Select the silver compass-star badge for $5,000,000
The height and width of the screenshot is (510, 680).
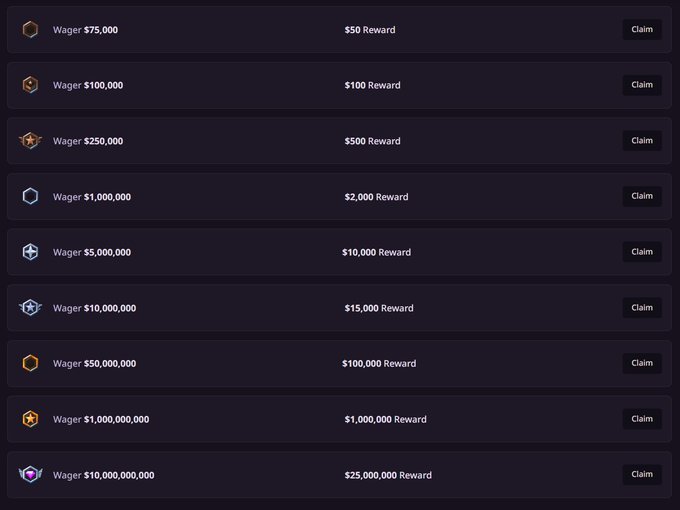(x=30, y=252)
